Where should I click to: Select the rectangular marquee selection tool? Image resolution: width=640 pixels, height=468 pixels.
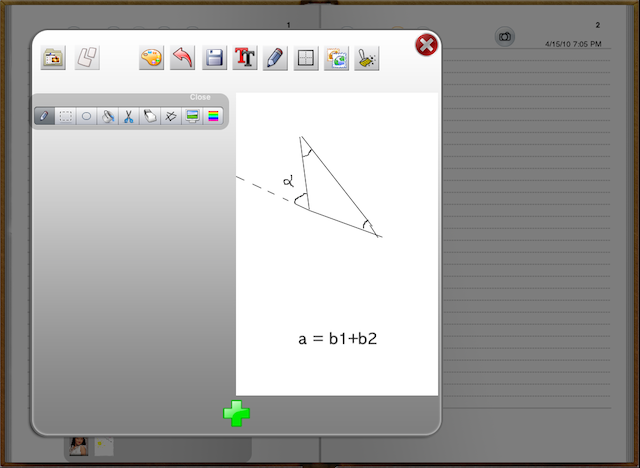65,116
